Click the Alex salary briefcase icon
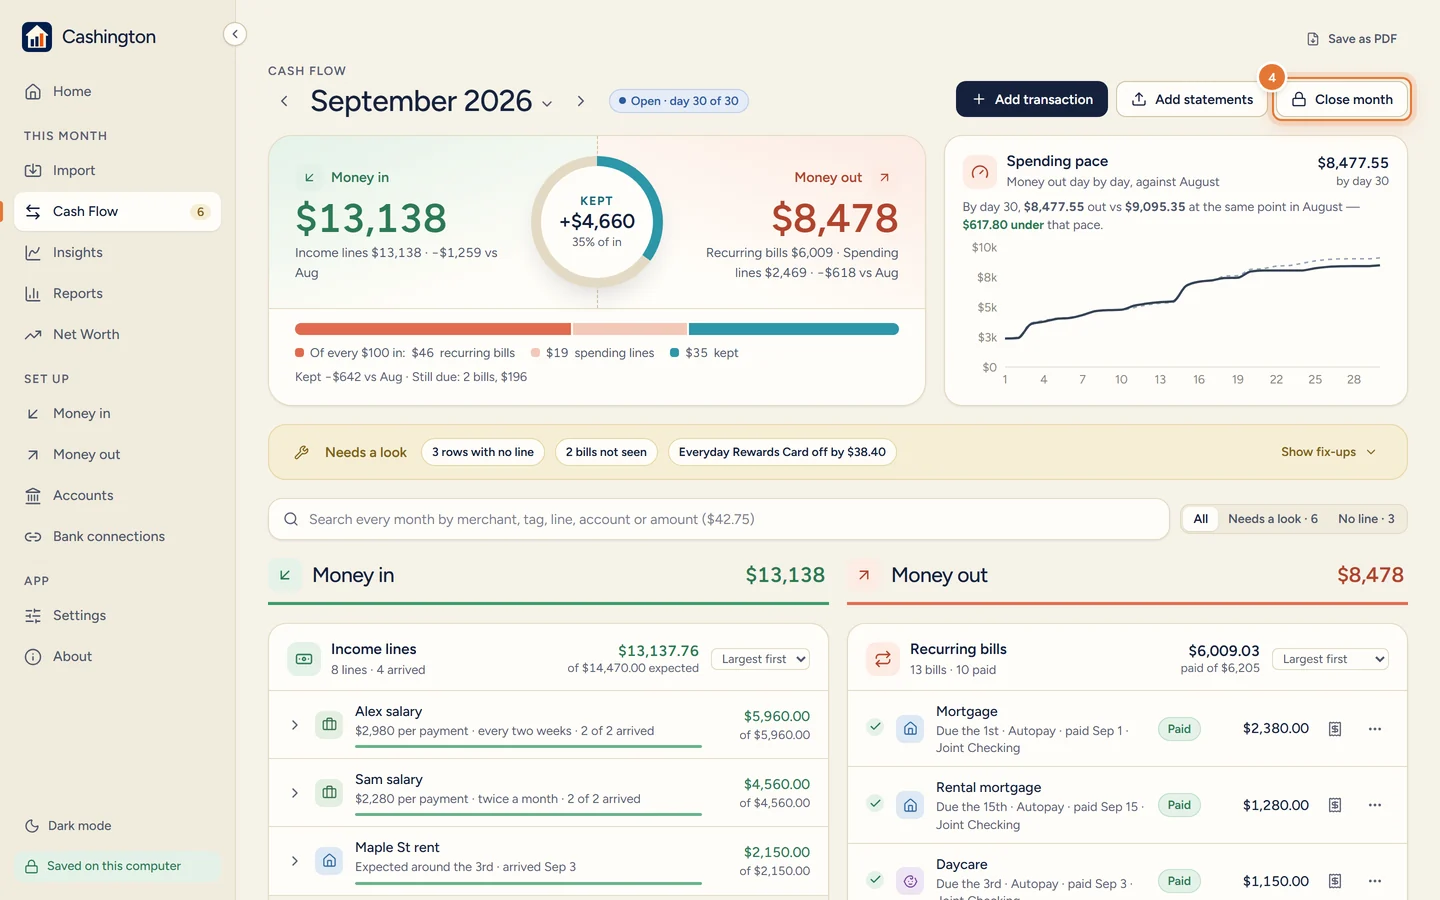 click(x=329, y=724)
